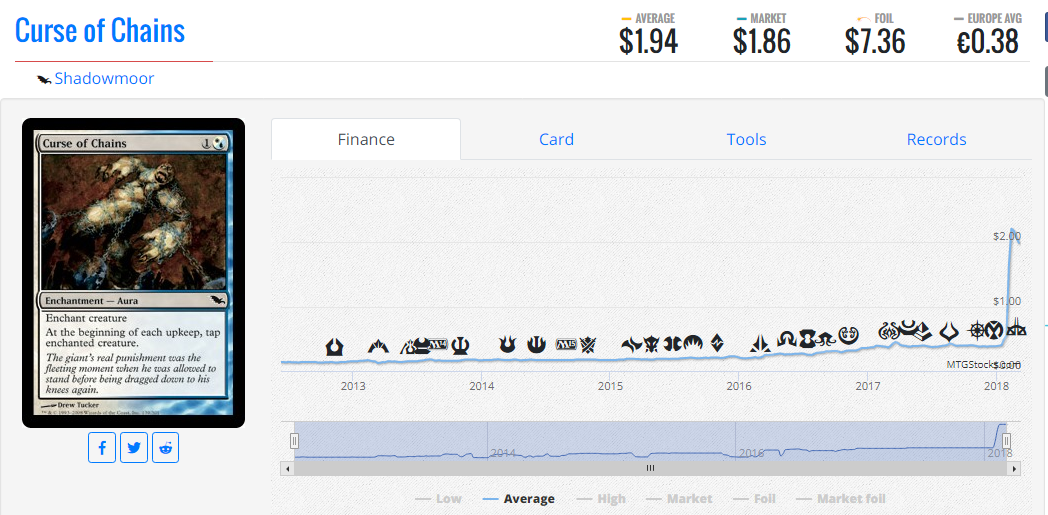This screenshot has width=1048, height=515.
Task: Click the Shadows over Innistrad arch symbol
Action: pos(787,339)
